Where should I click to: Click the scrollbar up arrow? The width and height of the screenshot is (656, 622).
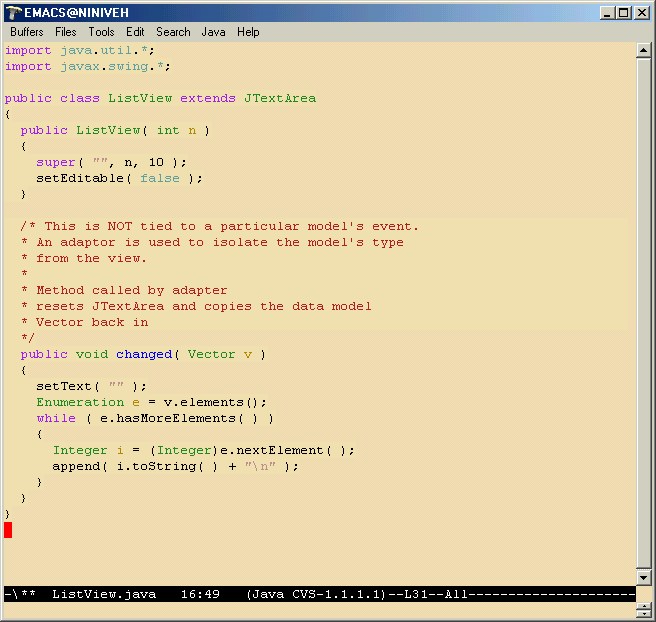coord(644,49)
